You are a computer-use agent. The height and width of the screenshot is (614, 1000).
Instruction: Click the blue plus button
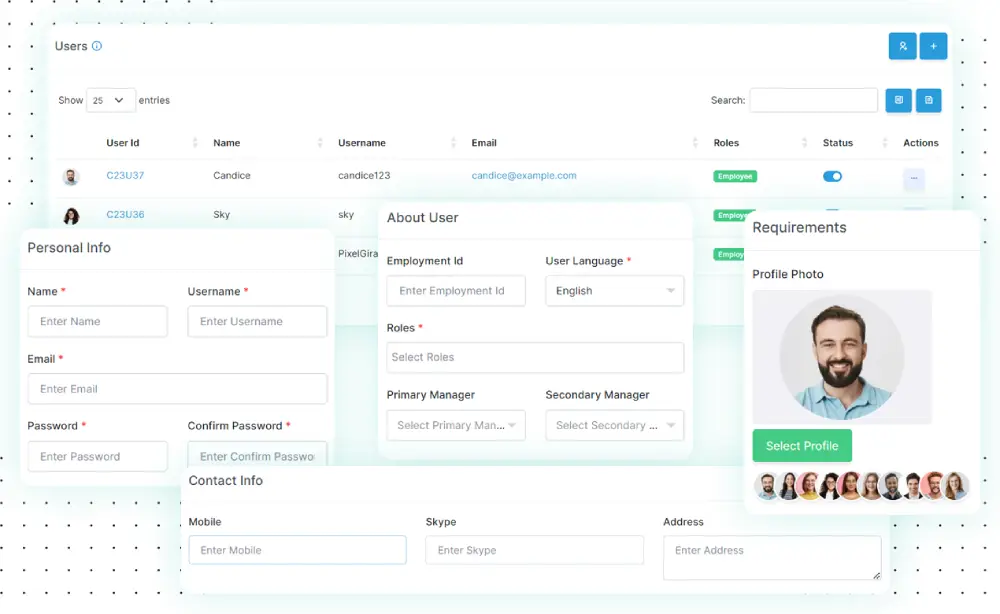(933, 46)
